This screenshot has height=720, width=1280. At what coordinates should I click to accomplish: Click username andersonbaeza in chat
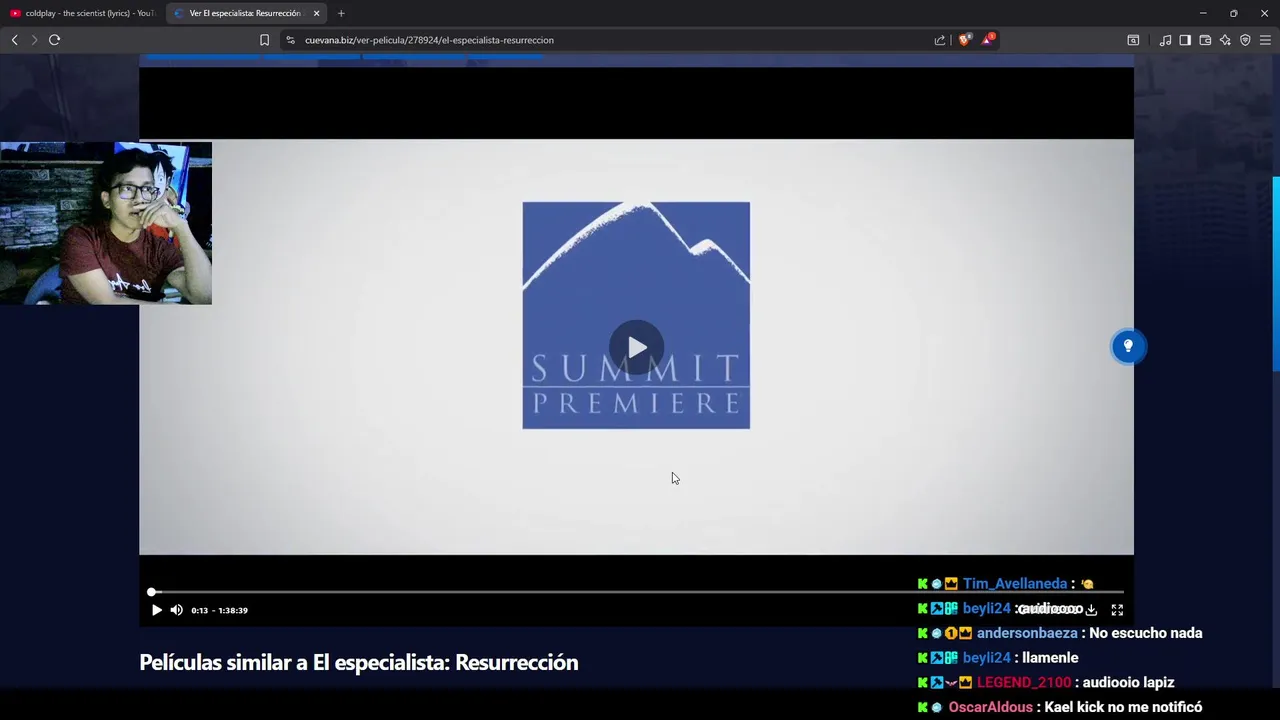(x=1027, y=633)
